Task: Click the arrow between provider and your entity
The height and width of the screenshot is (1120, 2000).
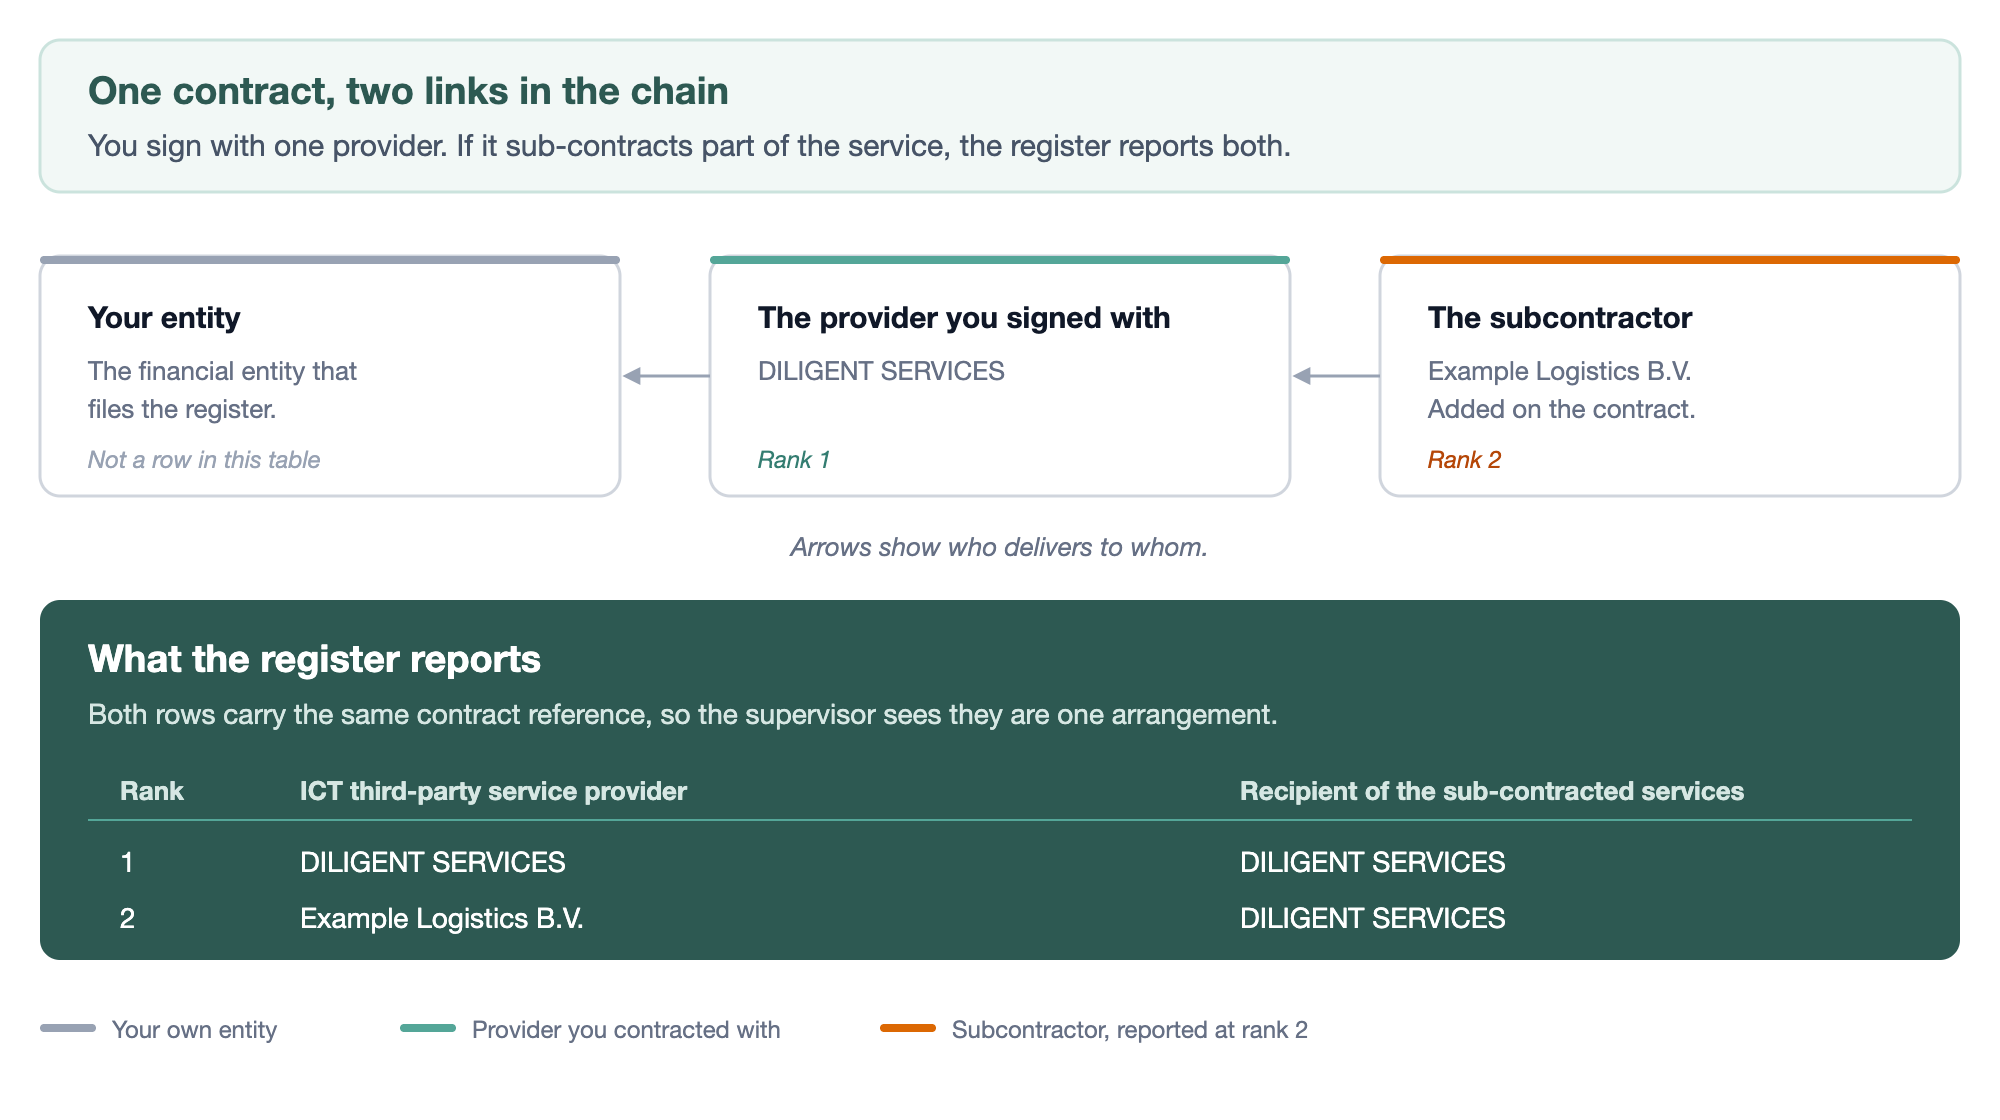Action: coord(666,376)
